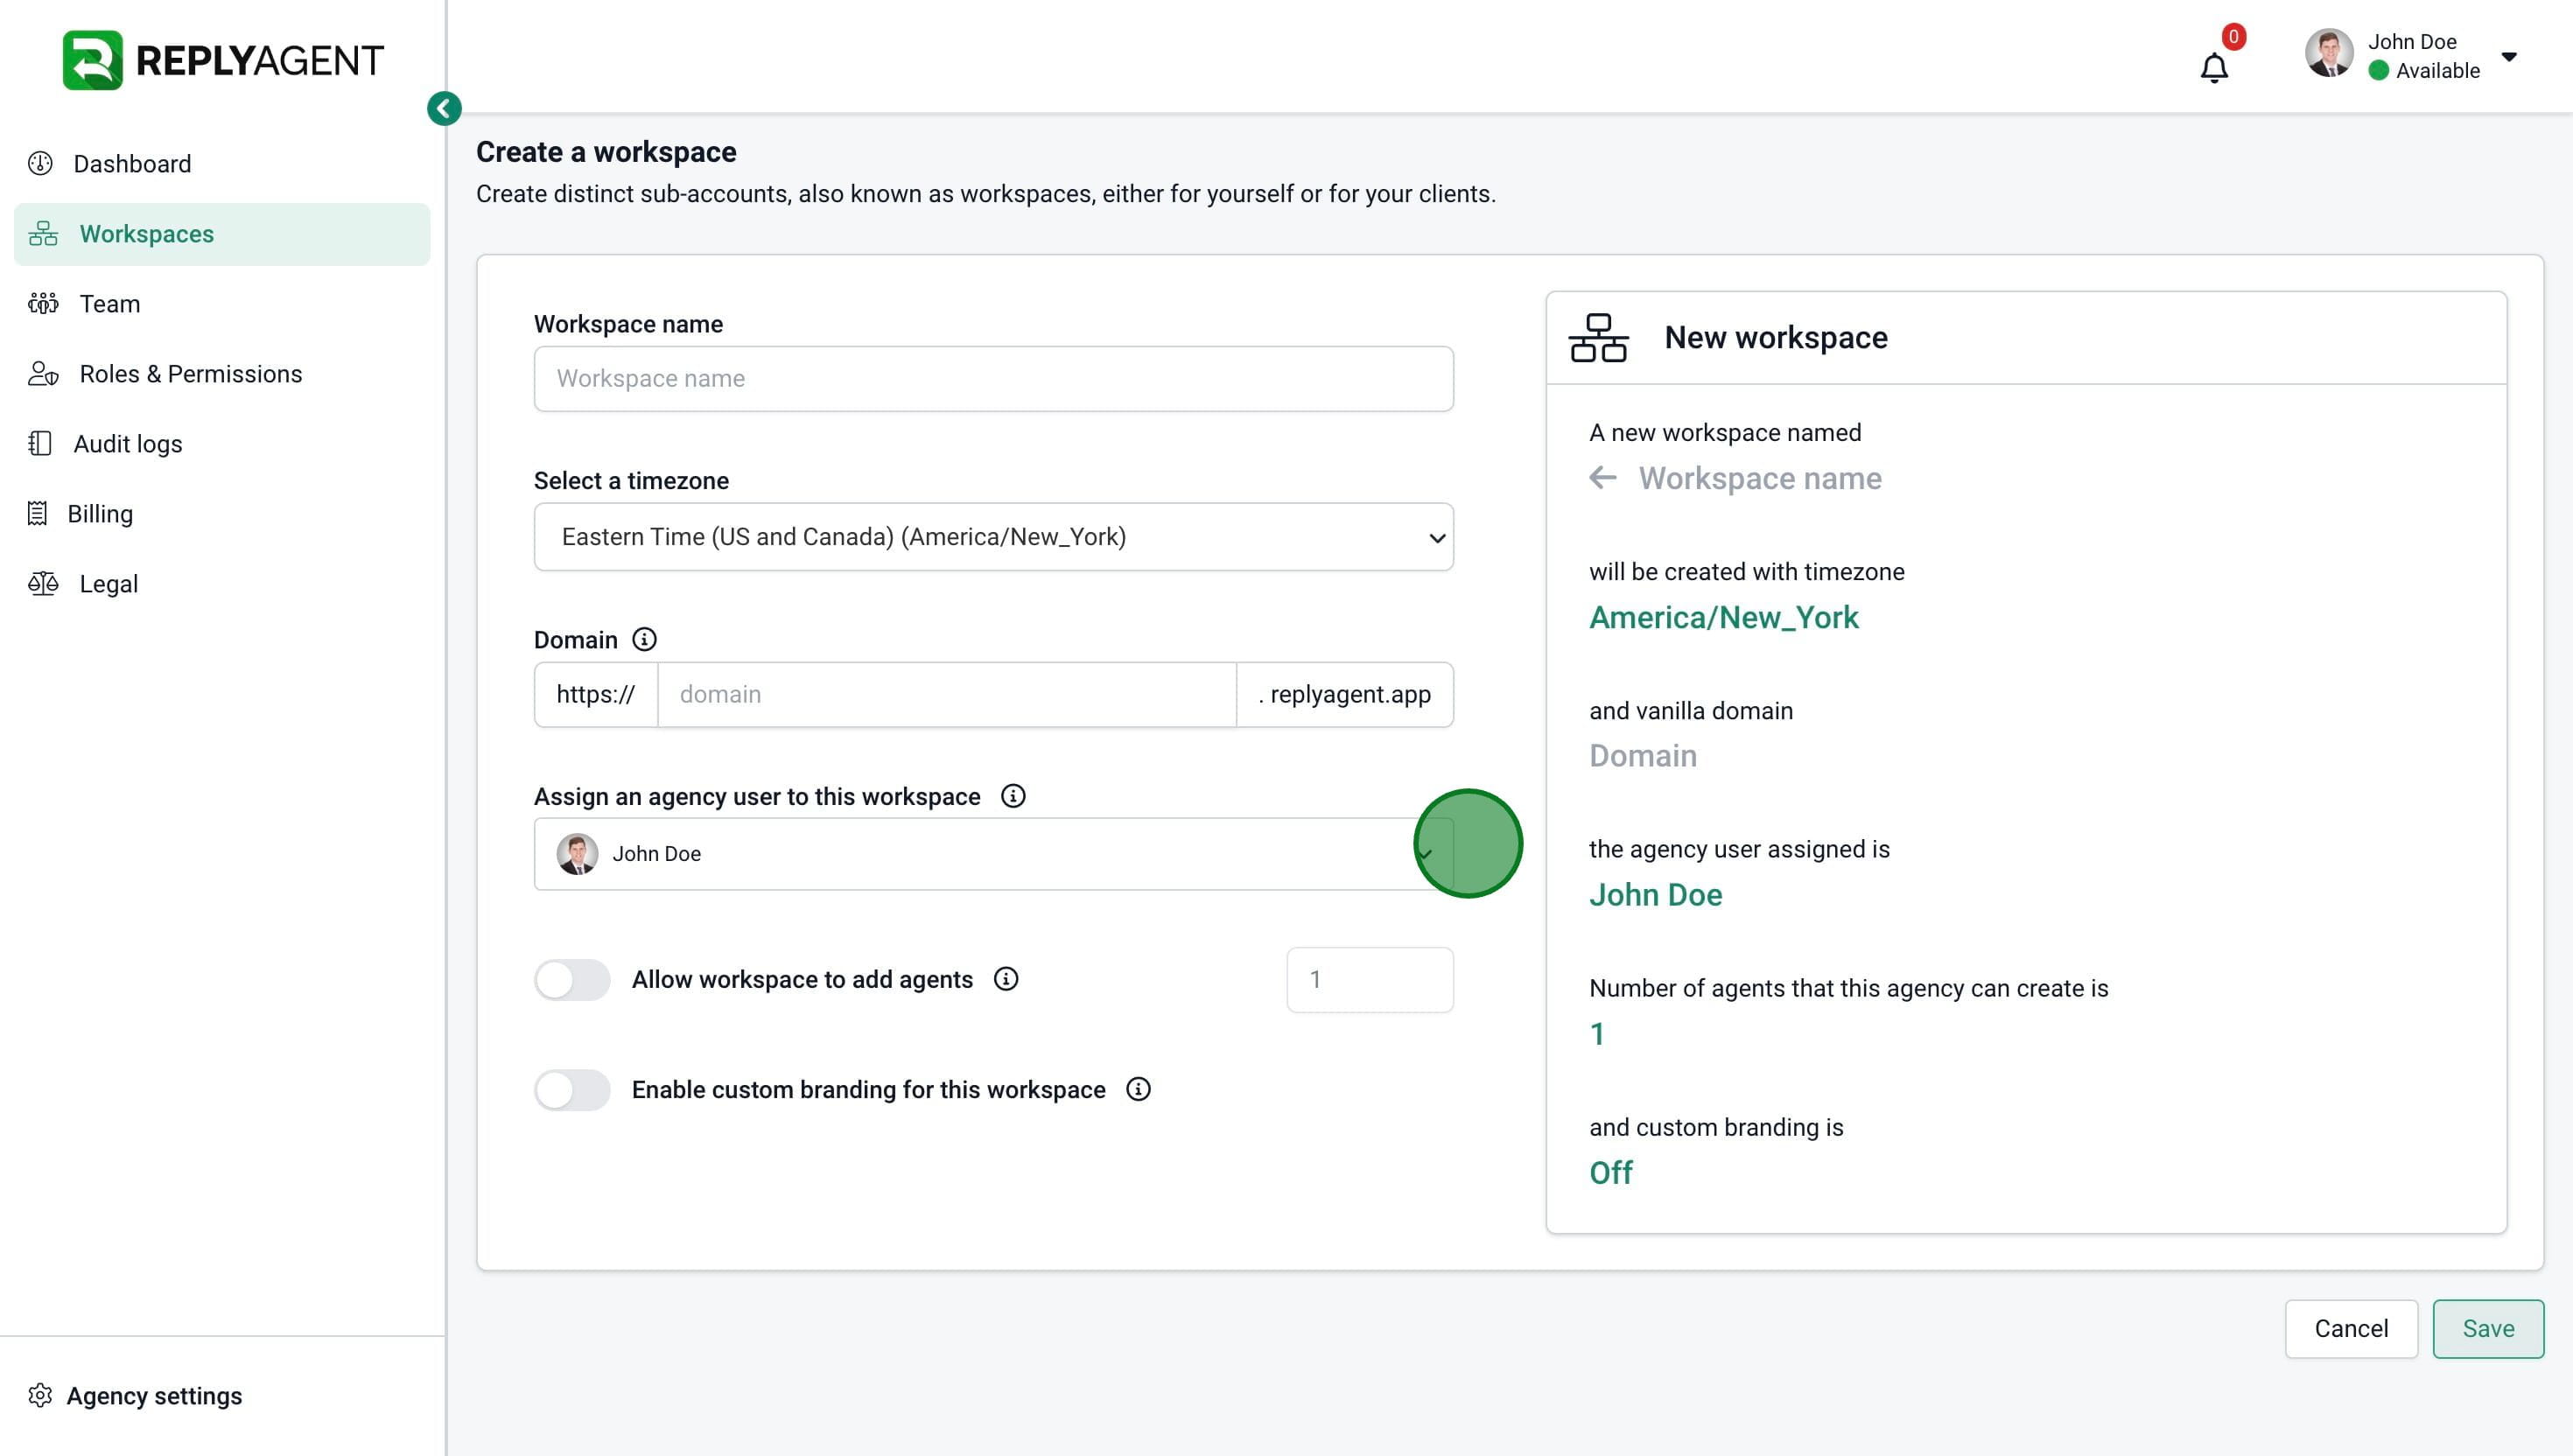Click the ReplyAgent logo

(x=222, y=60)
